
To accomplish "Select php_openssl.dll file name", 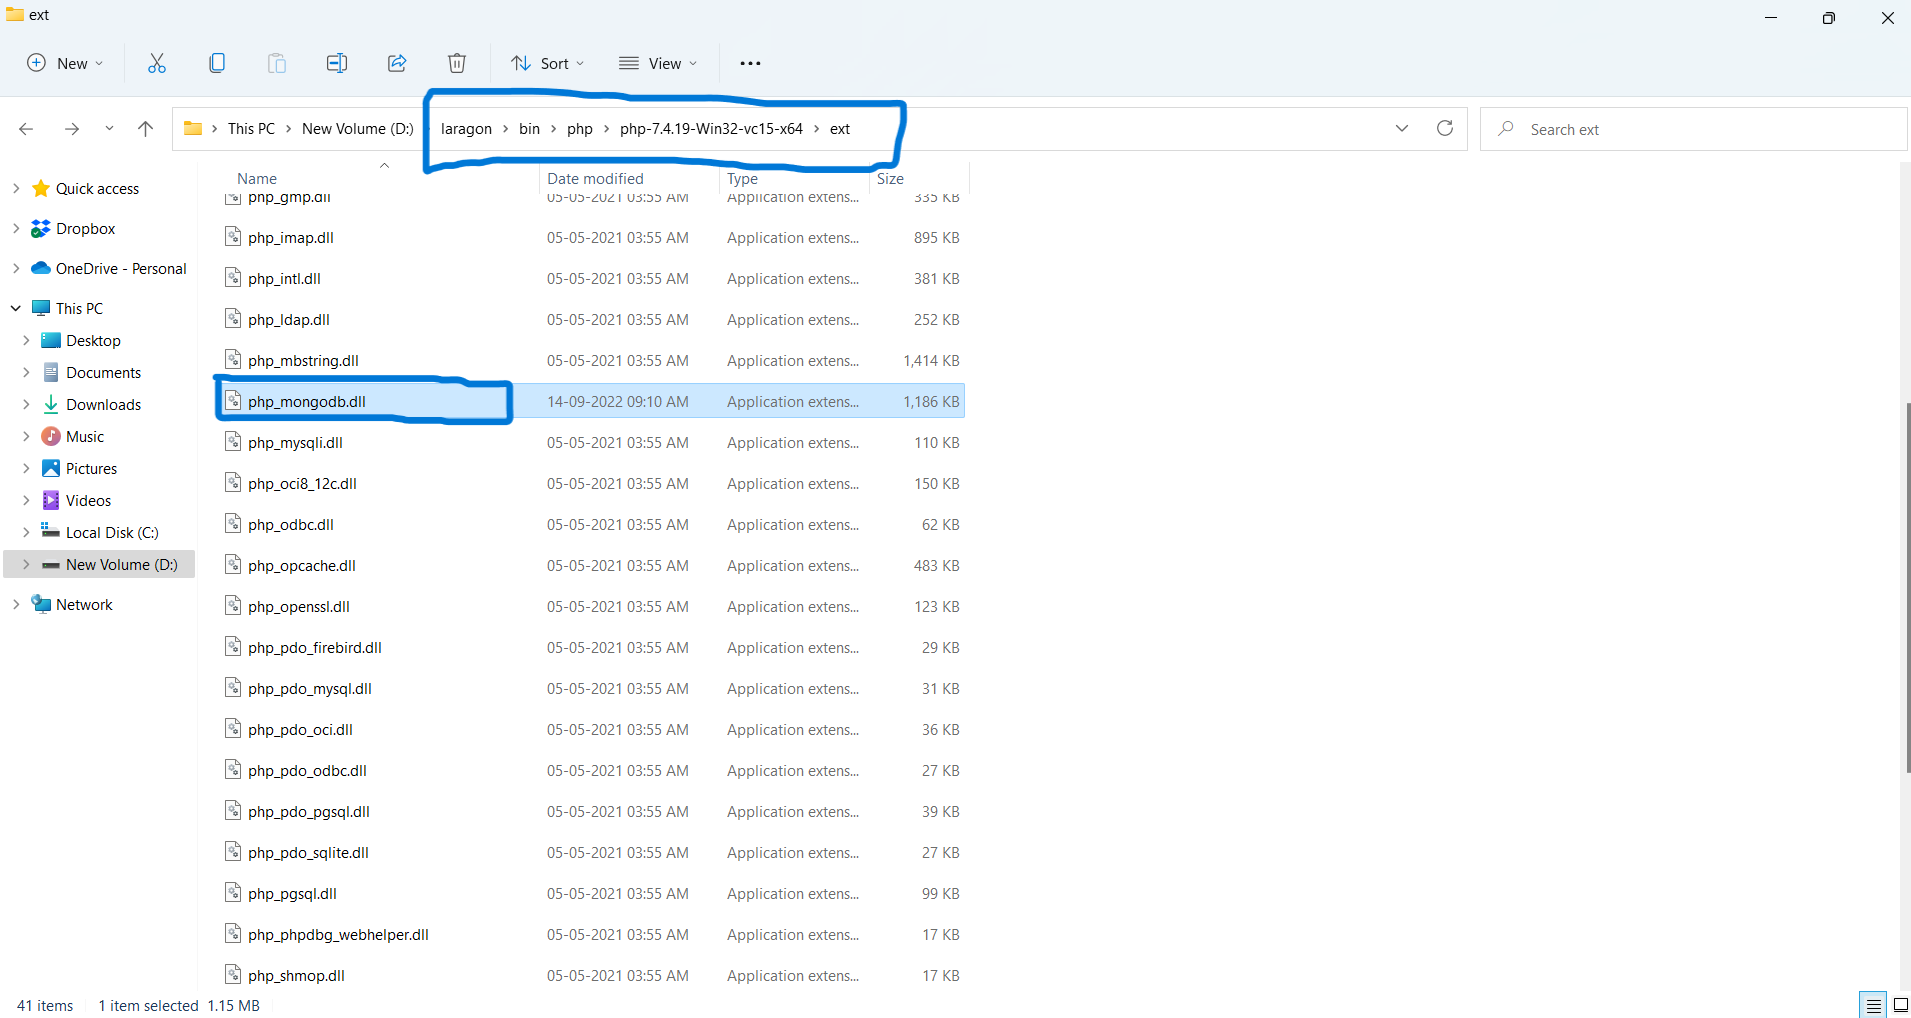I will [299, 606].
